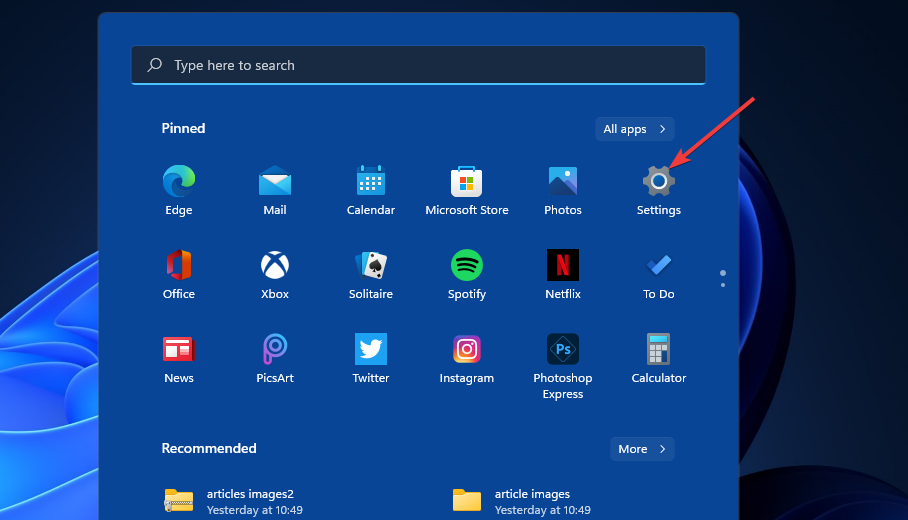Launch the Mail app
Screen dimensions: 908x520
(275, 191)
